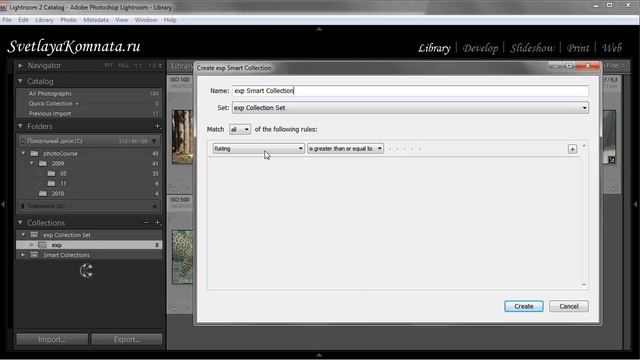The height and width of the screenshot is (360, 640).
Task: Click the Import button
Action: pyautogui.click(x=52, y=339)
